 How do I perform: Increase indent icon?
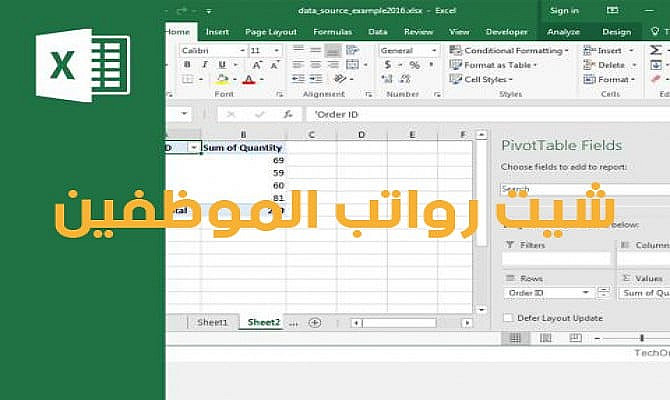coord(316,79)
